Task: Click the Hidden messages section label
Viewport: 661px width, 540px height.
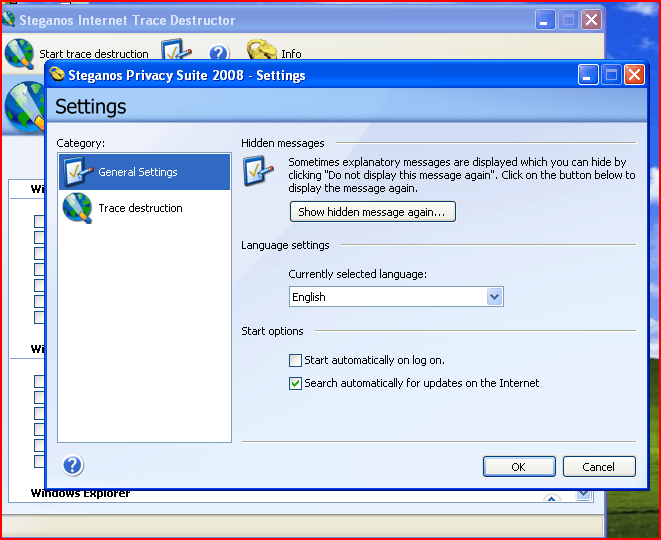Action: 283,143
